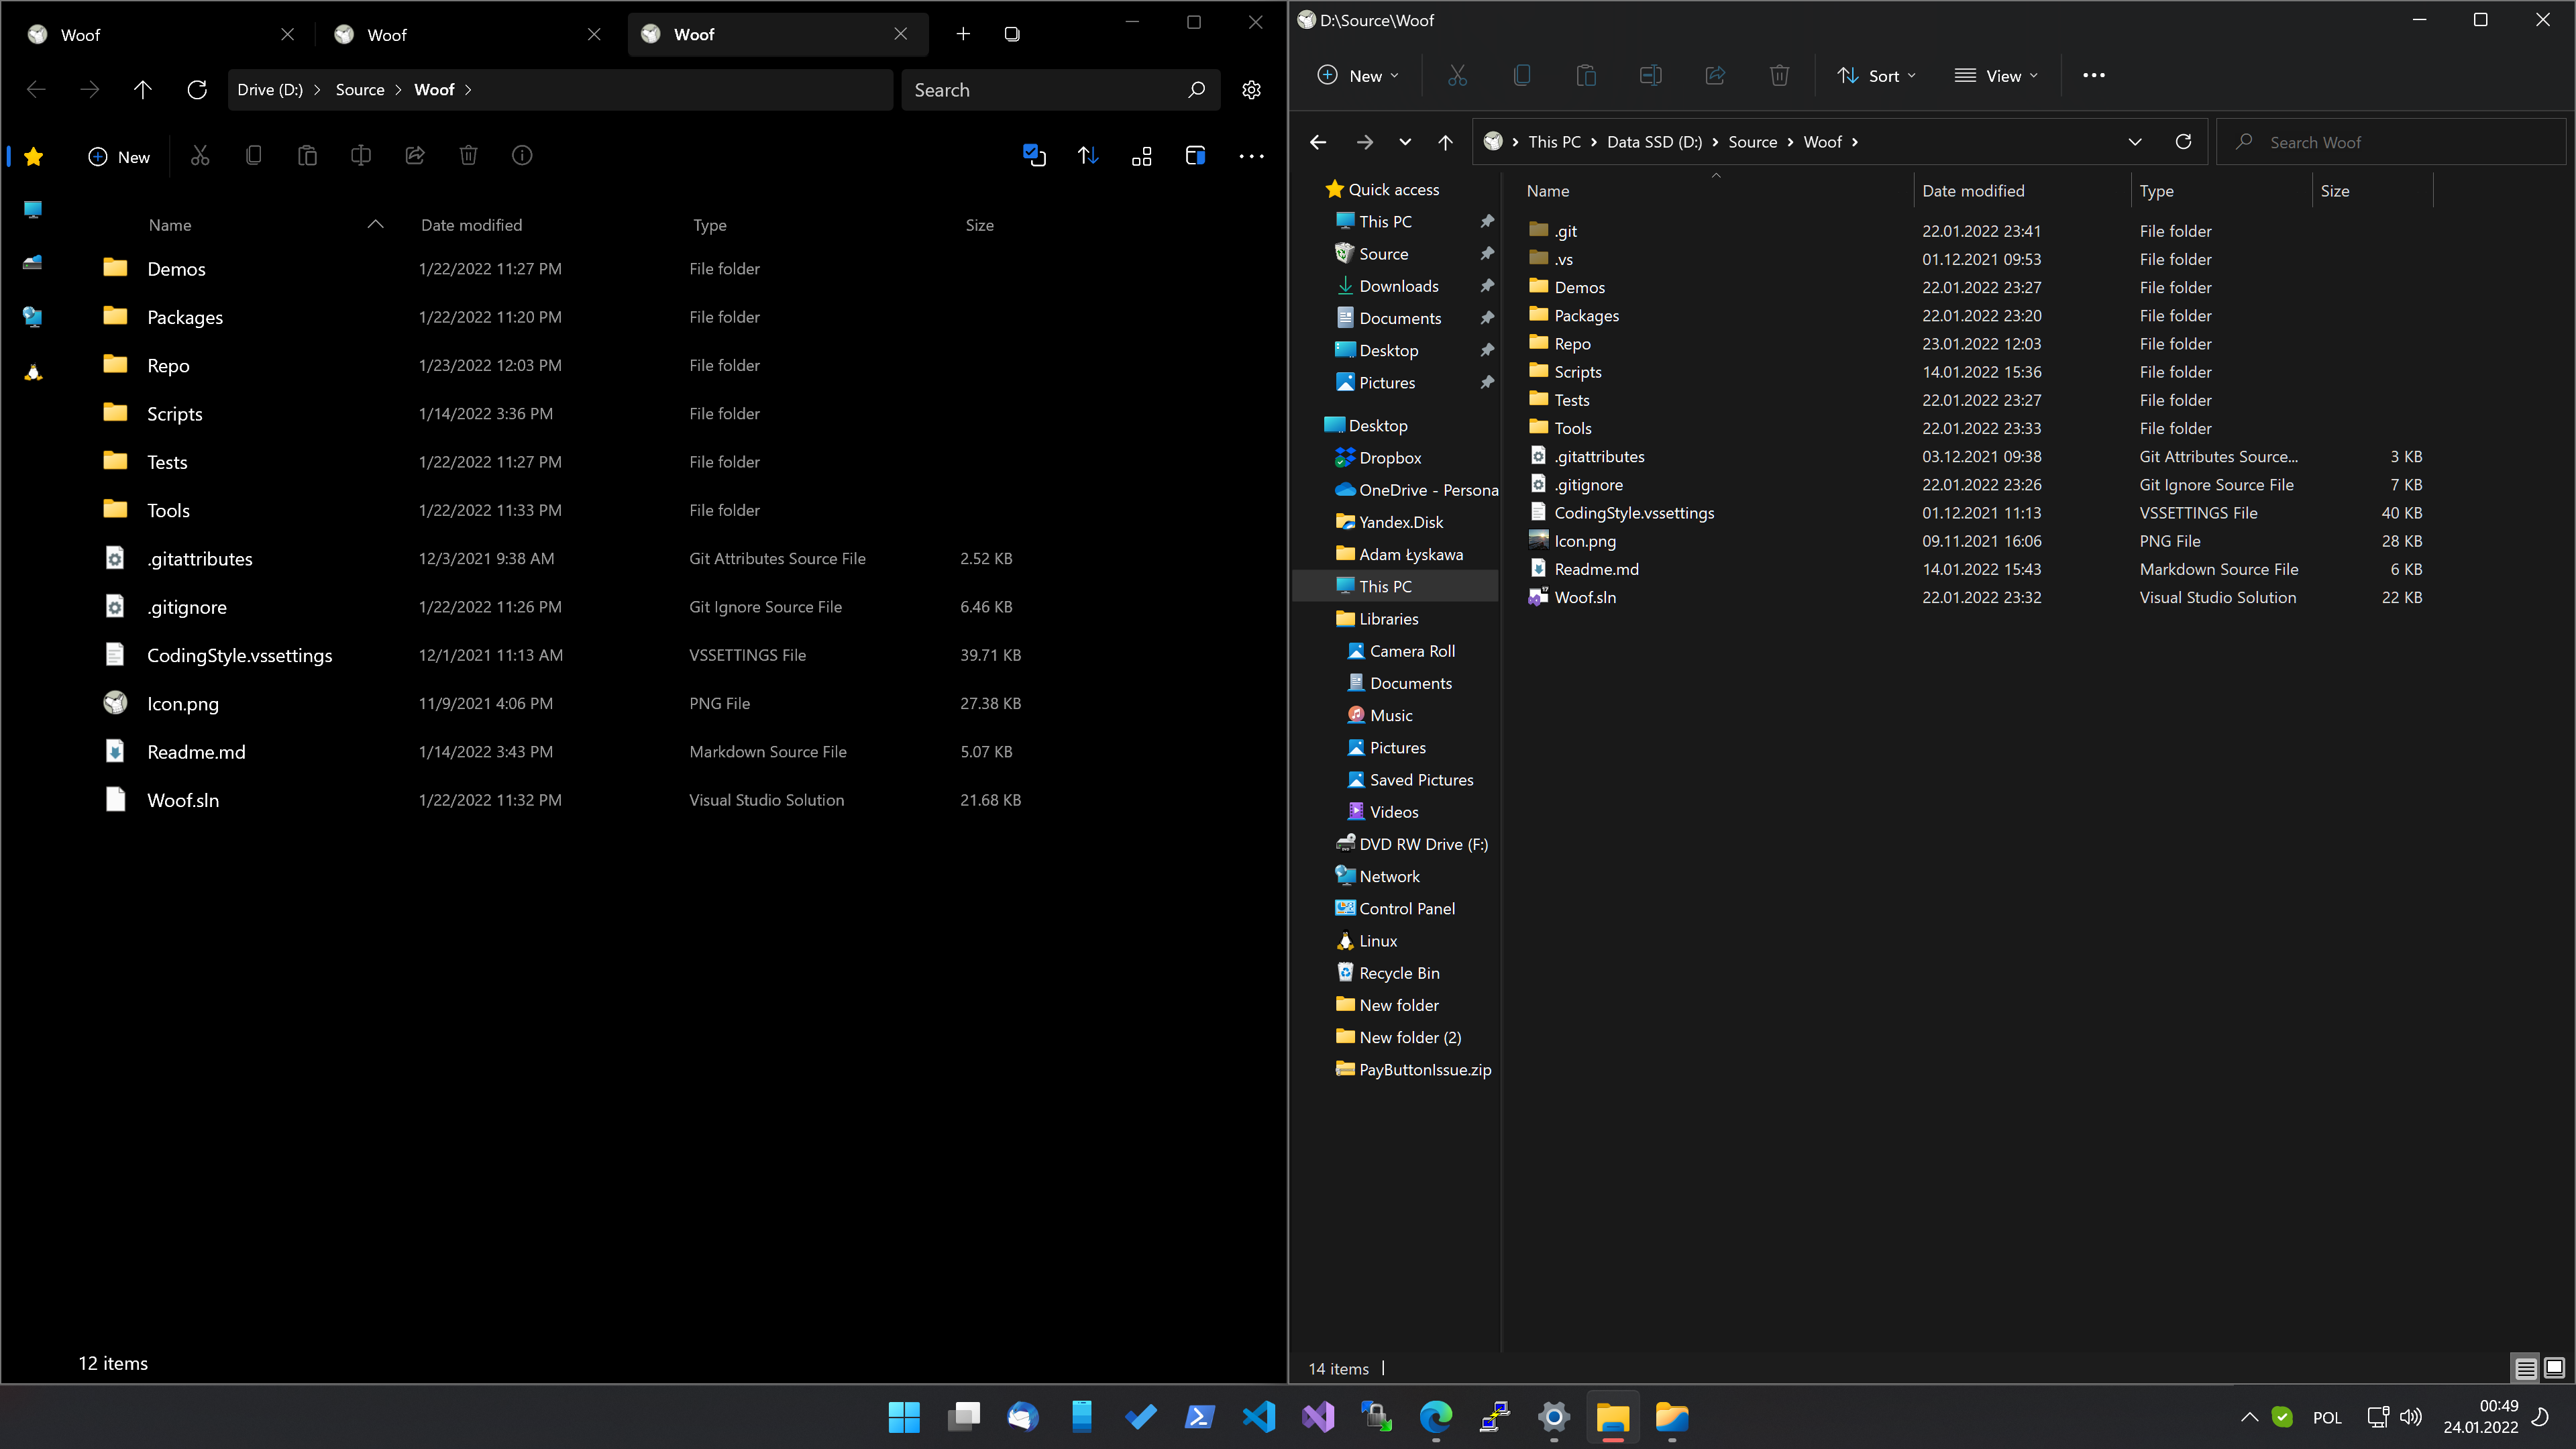
Task: Open the View dropdown menu
Action: 1996,76
